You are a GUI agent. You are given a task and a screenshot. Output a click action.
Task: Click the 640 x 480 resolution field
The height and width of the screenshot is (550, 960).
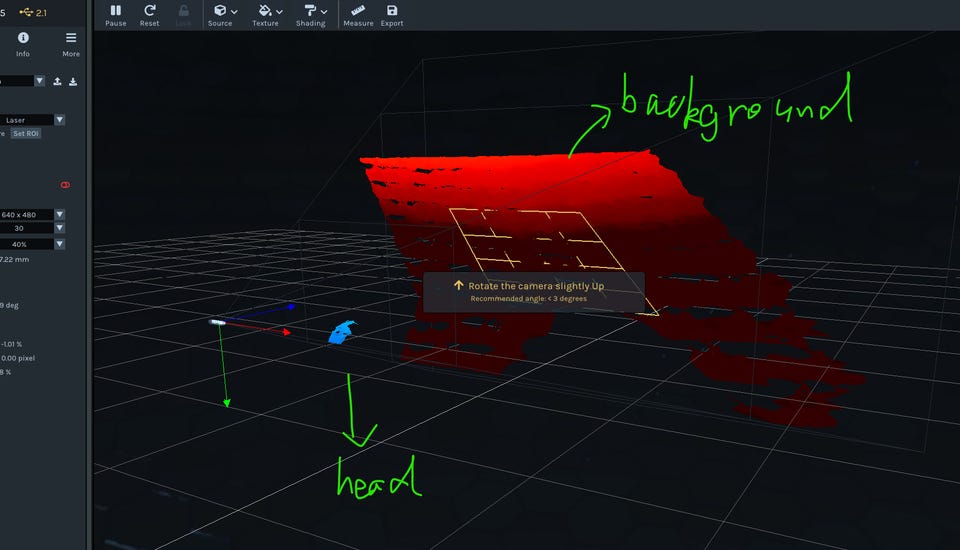tap(26, 214)
